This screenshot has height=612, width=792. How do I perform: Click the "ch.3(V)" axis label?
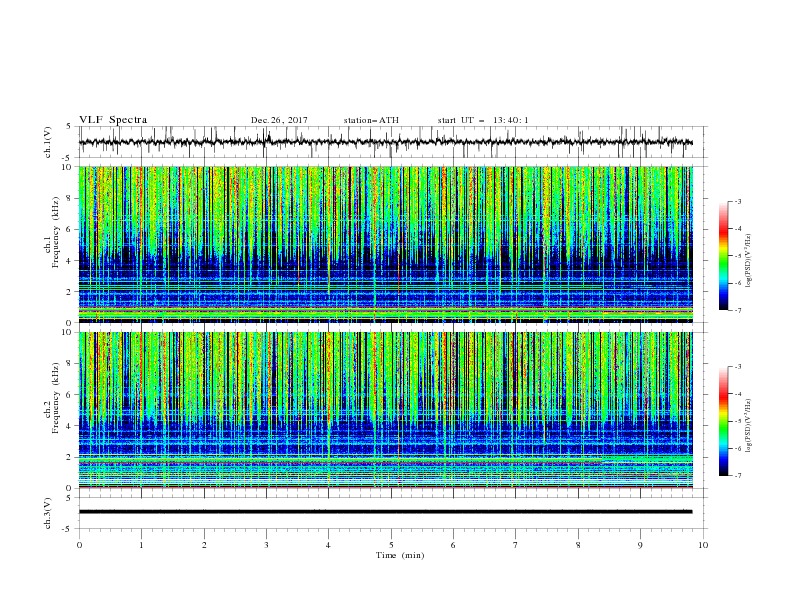[48, 513]
